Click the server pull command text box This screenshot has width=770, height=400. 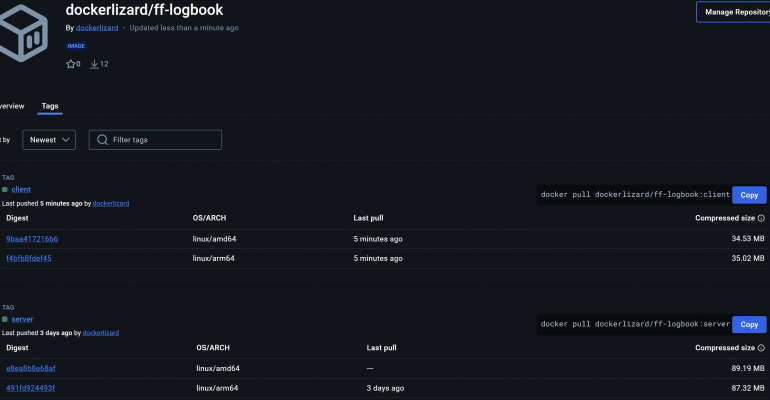coord(634,324)
